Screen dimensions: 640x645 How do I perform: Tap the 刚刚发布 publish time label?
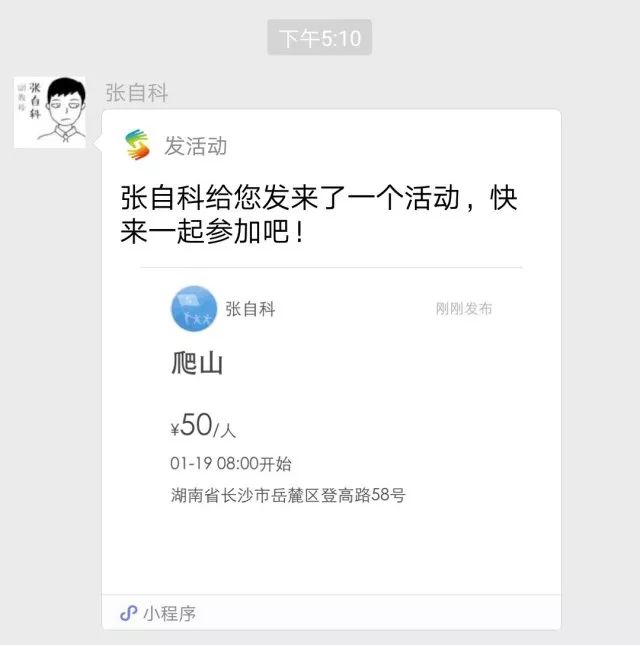(x=464, y=309)
